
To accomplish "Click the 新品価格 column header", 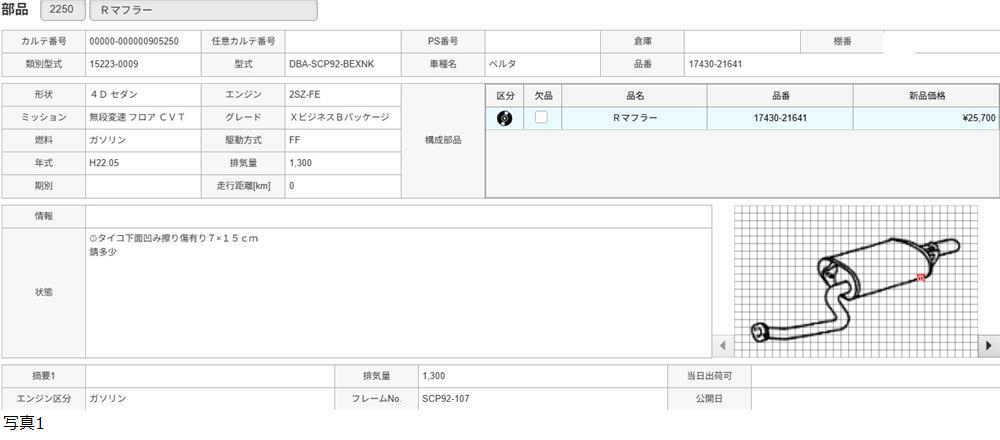I will coord(926,95).
